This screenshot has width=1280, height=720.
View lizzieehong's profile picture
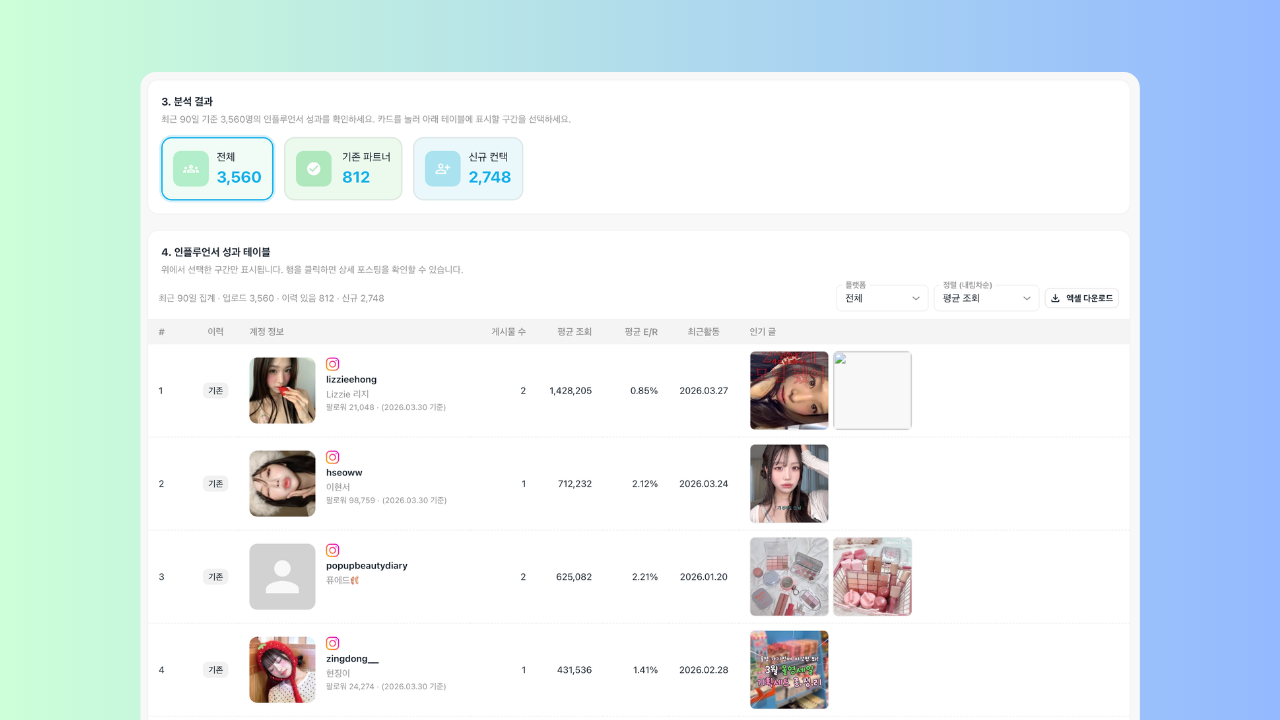click(282, 390)
